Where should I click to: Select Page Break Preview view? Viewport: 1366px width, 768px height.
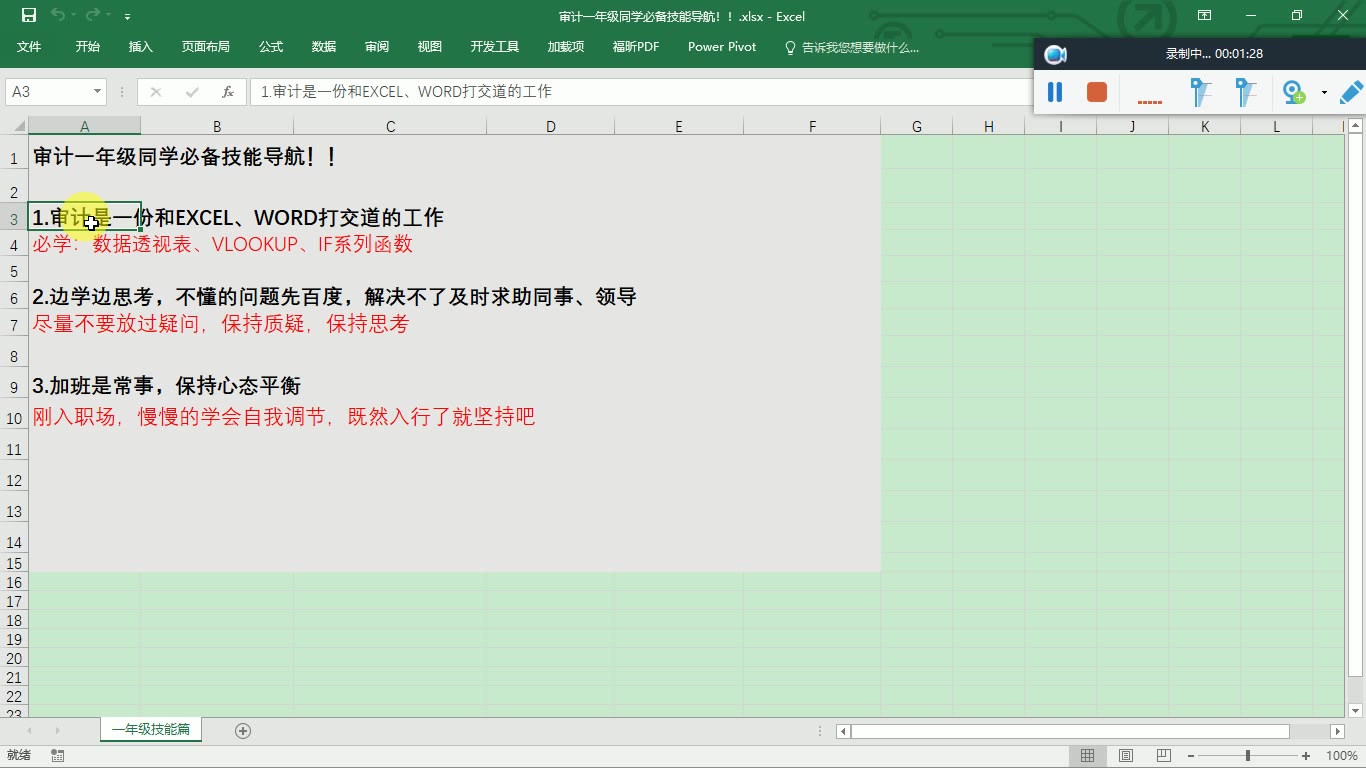tap(1160, 755)
